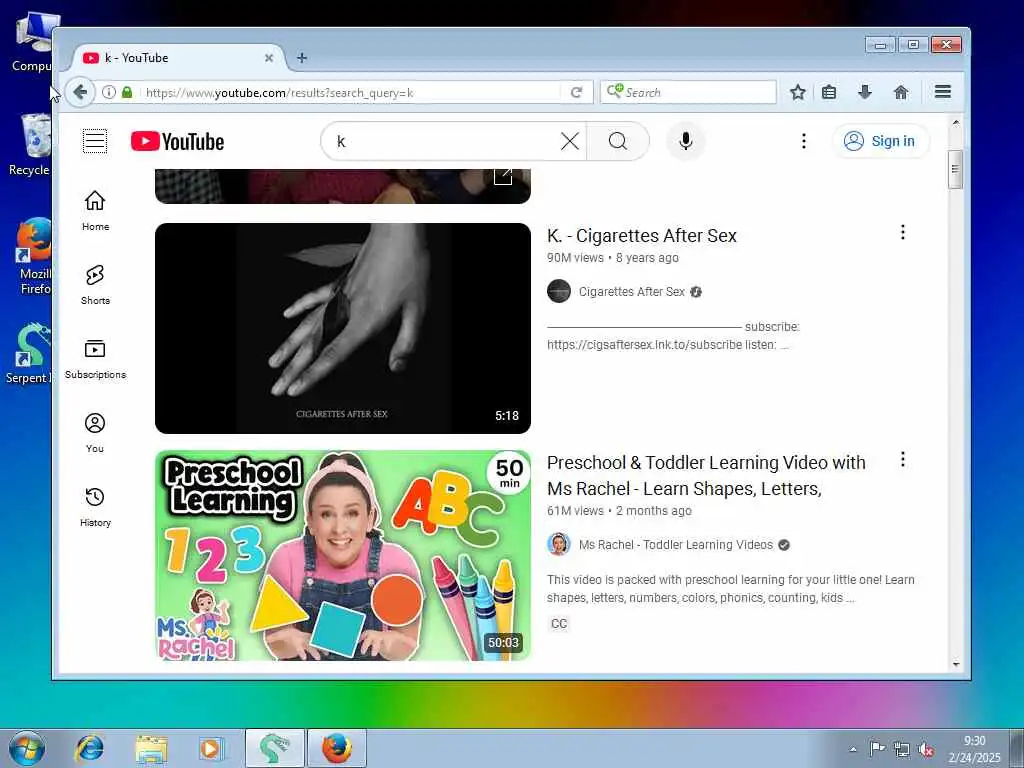
Task: Click the open-in-new icon on top thumbnail
Action: pyautogui.click(x=503, y=176)
